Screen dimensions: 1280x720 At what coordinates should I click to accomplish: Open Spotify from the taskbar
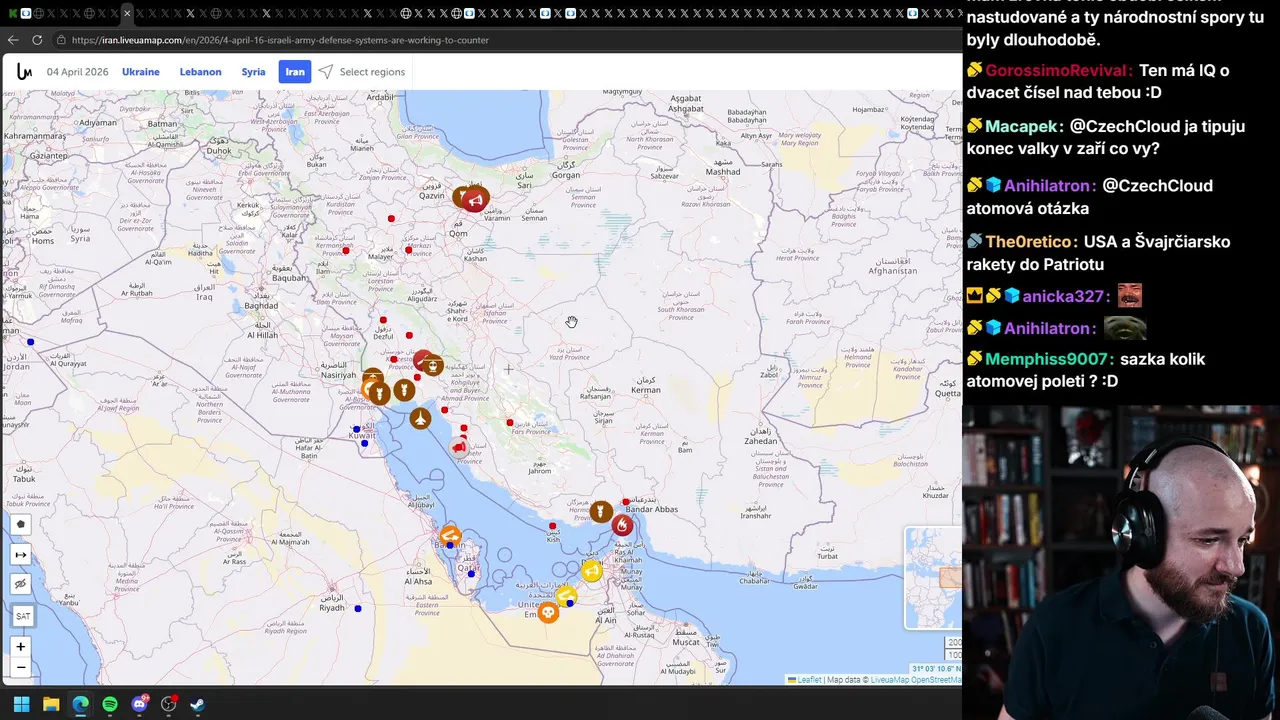[x=110, y=704]
